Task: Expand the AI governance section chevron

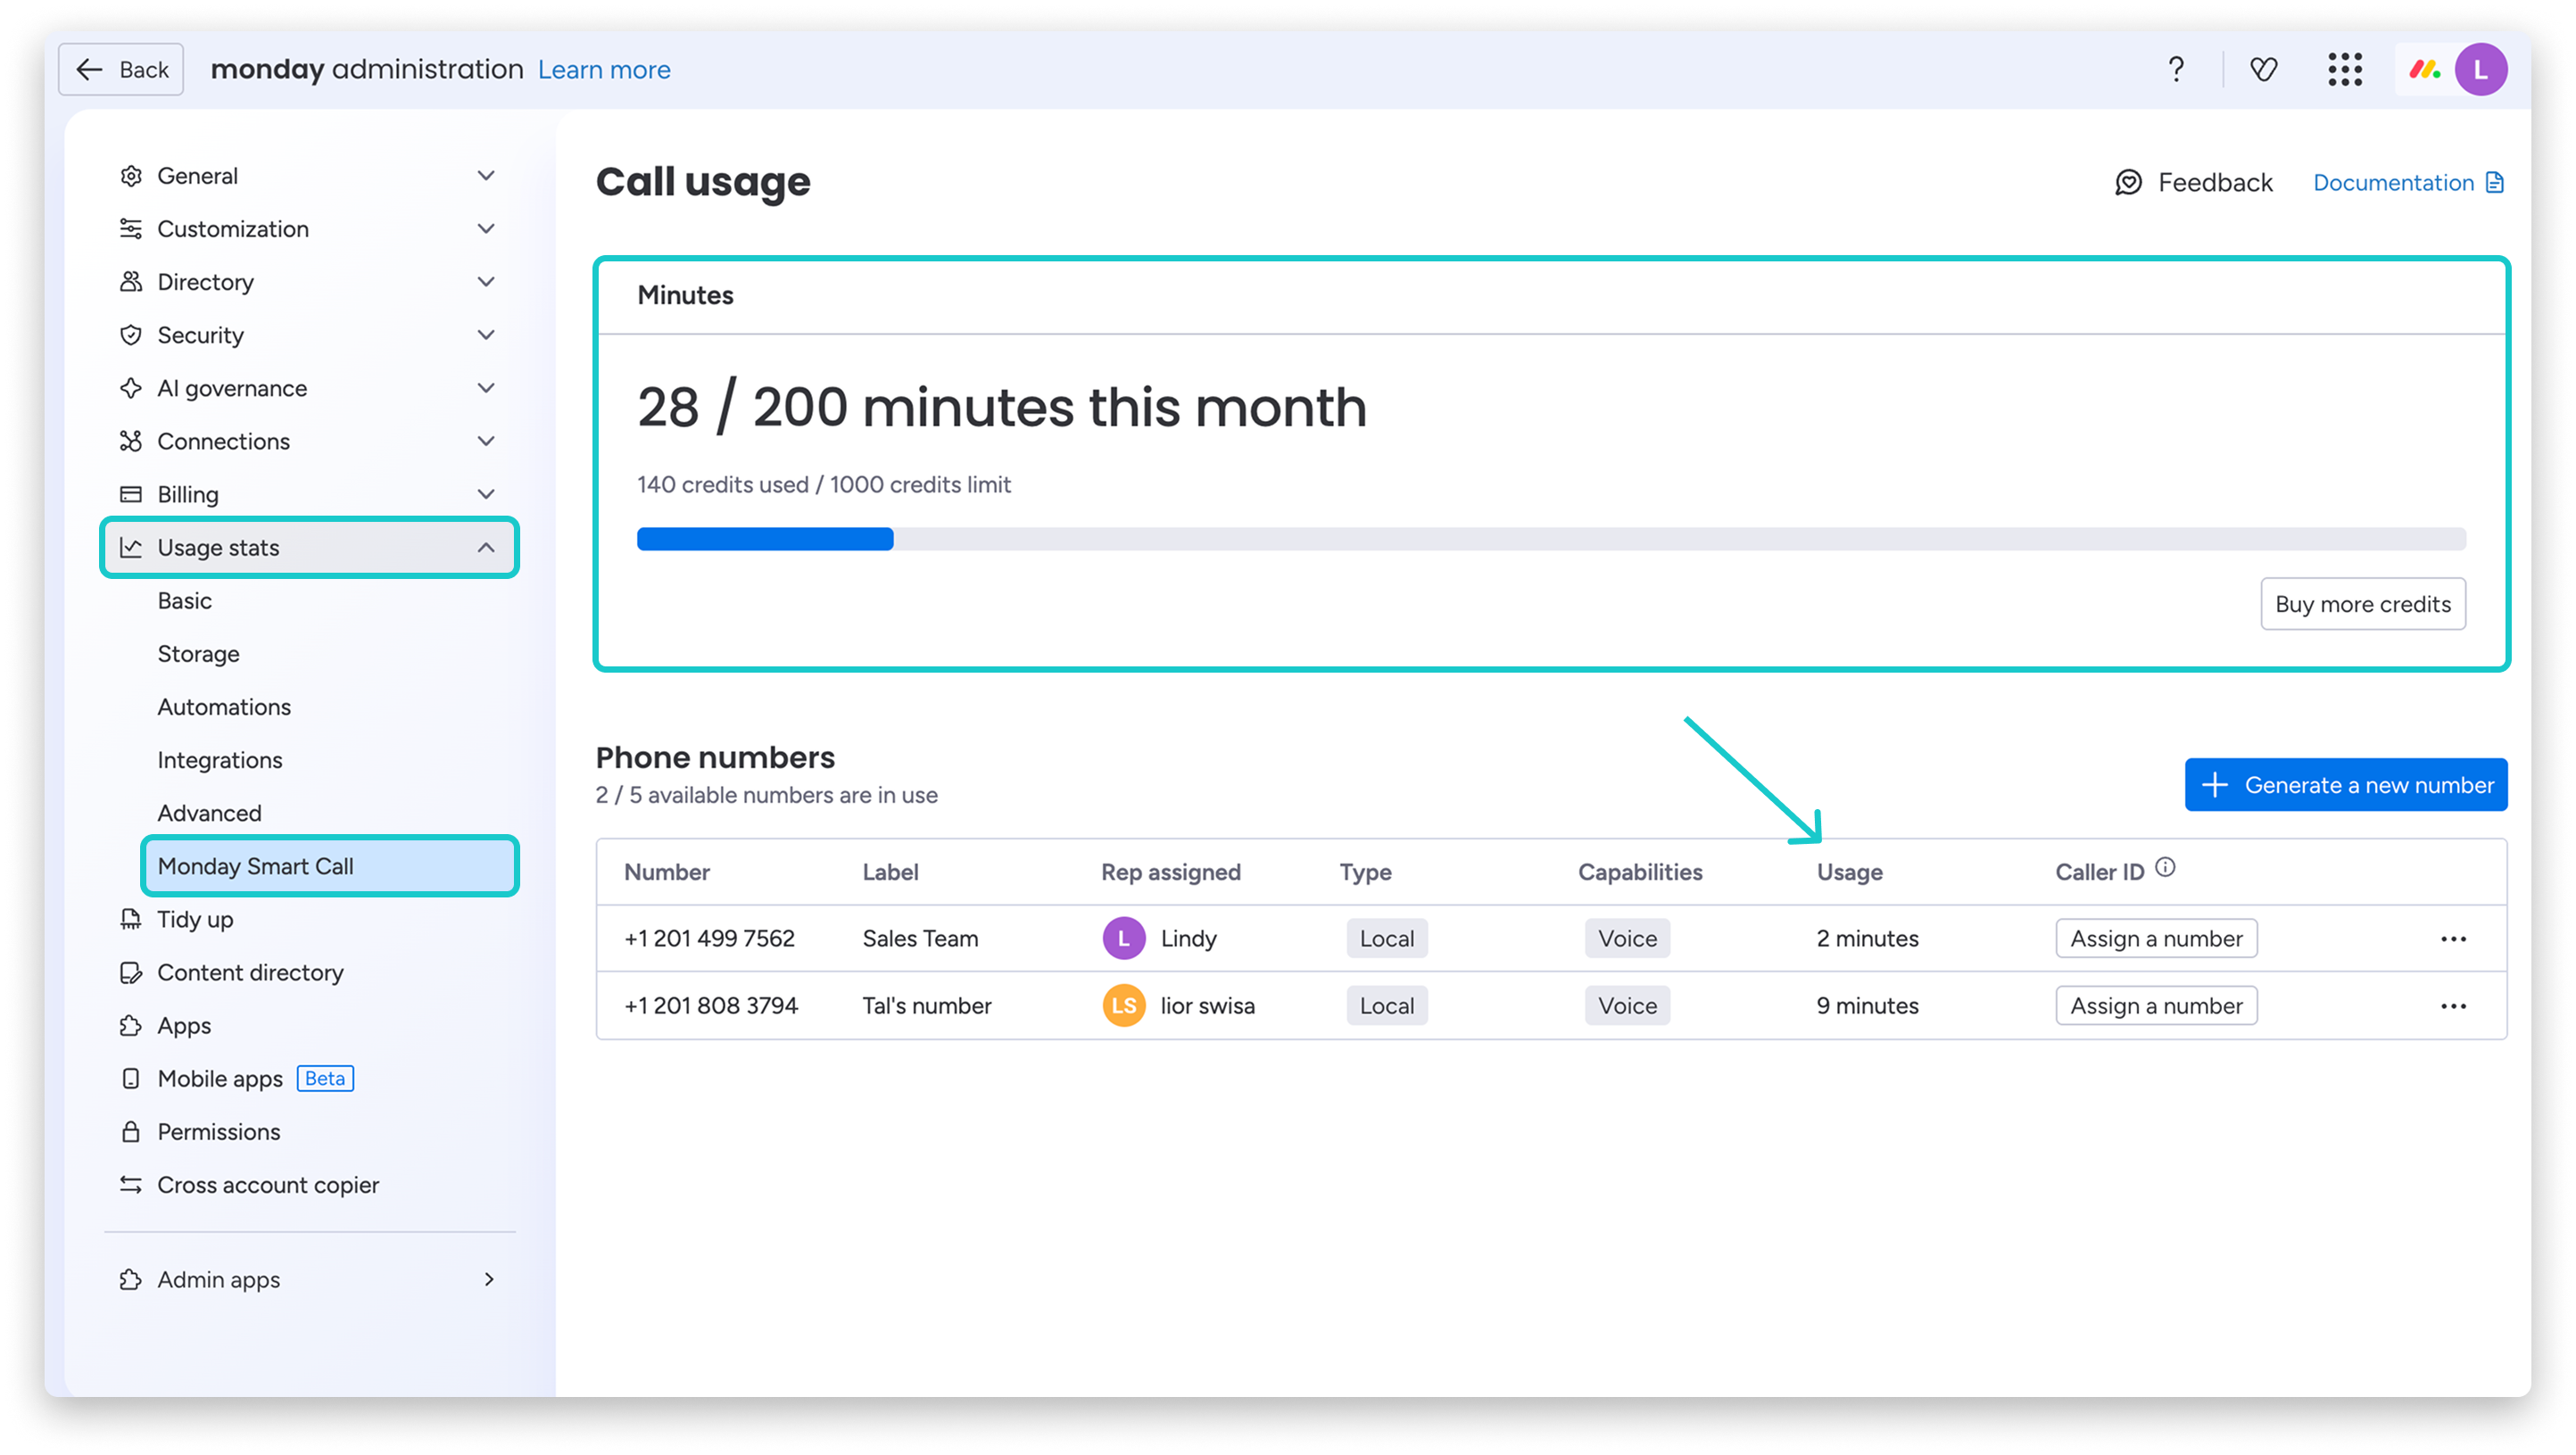Action: [x=486, y=388]
